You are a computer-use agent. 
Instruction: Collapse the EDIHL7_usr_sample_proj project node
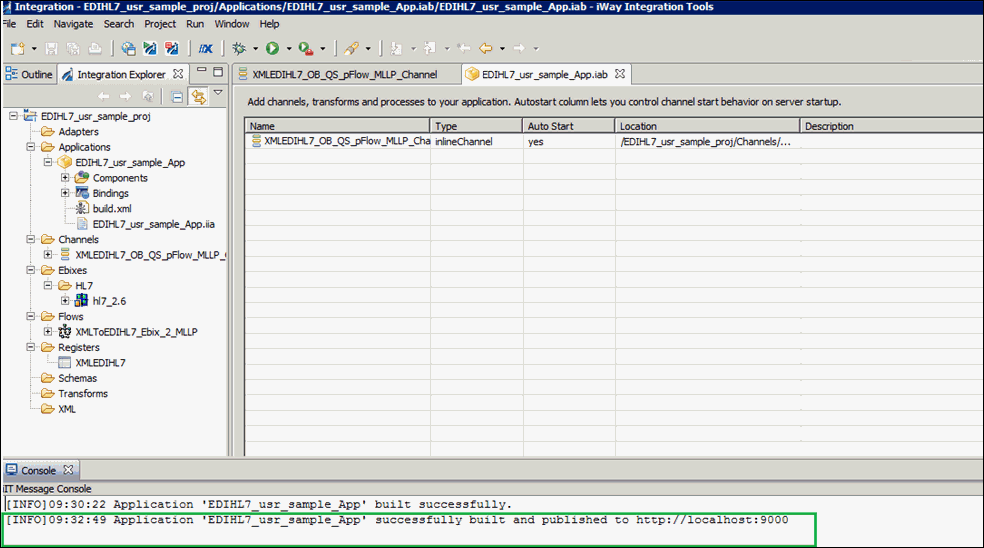click(x=13, y=116)
